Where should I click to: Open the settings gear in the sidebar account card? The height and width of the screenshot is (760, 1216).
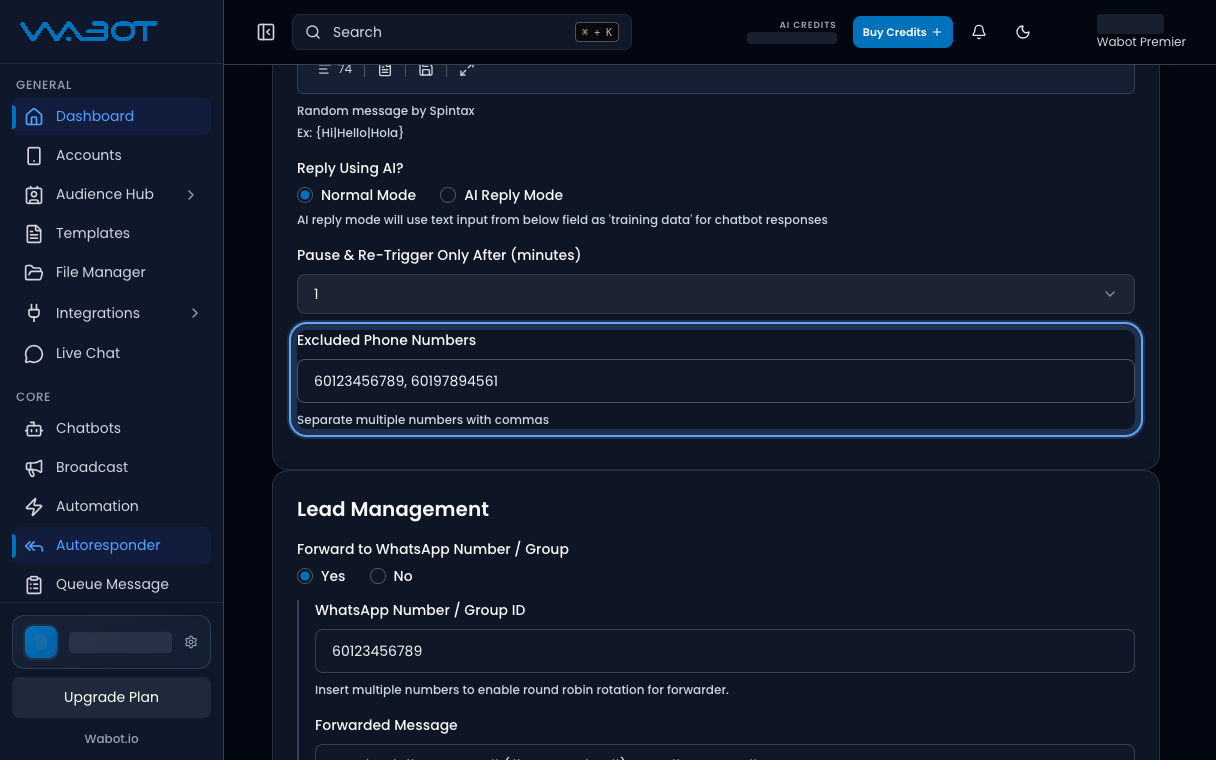191,642
